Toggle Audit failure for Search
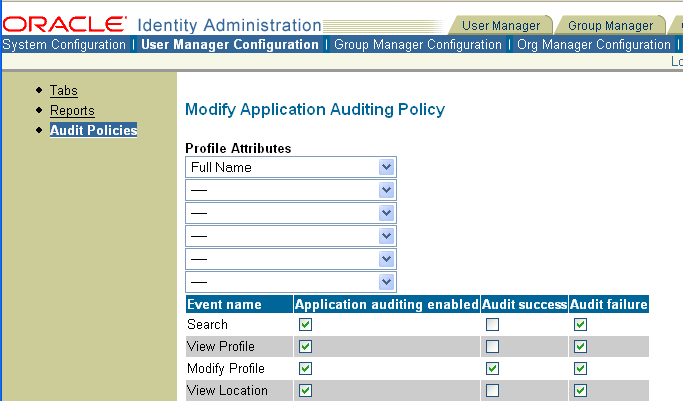 [580, 324]
